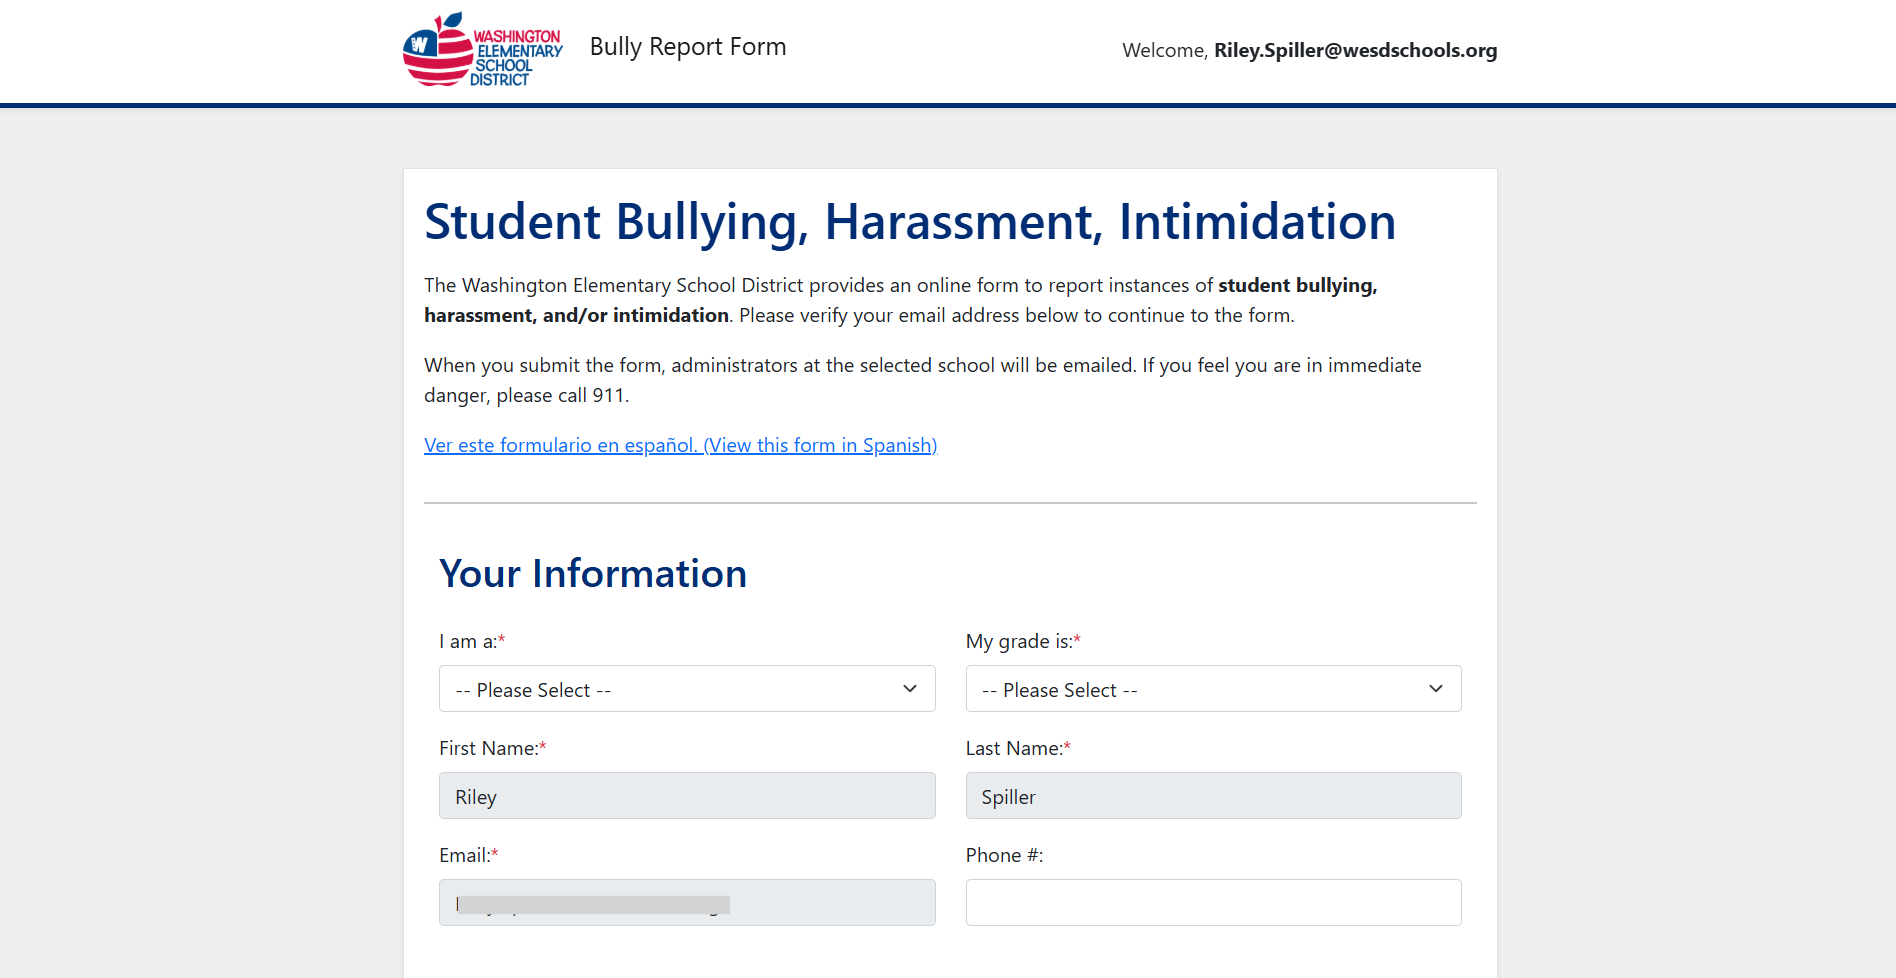
Task: Click the 'Last Name:' label
Action: pyautogui.click(x=1018, y=748)
